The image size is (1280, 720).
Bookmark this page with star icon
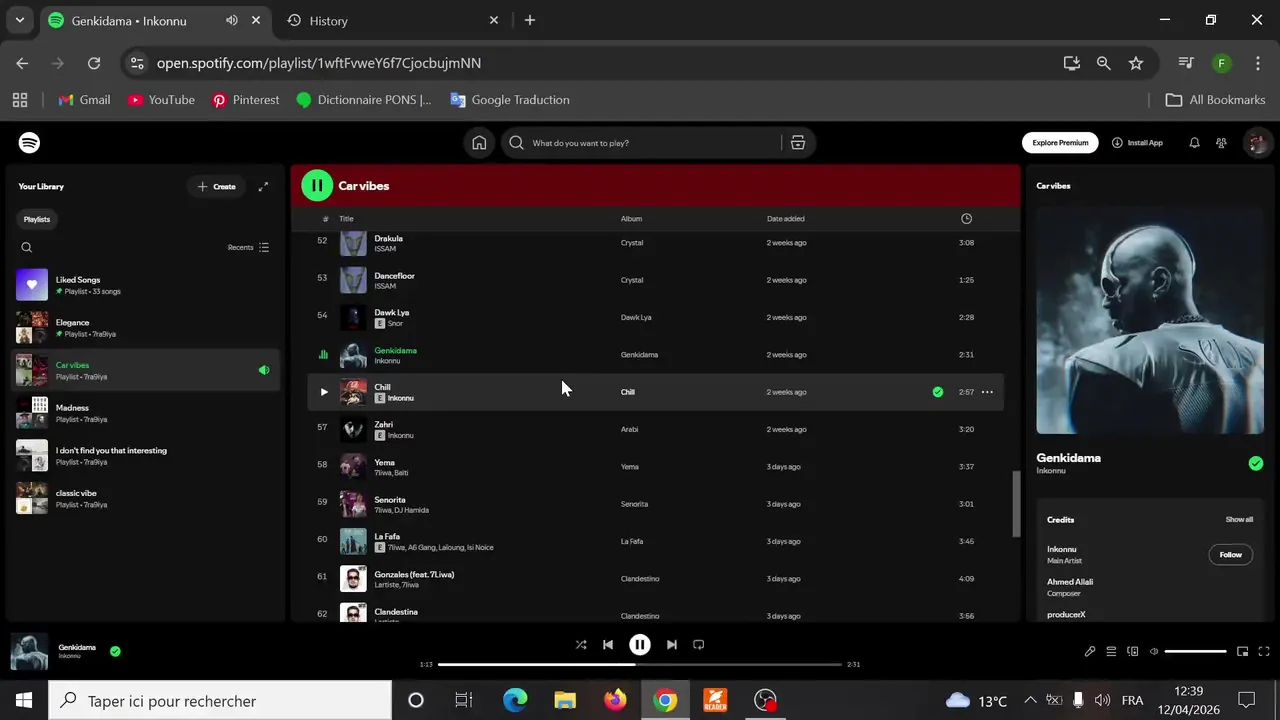point(1136,63)
